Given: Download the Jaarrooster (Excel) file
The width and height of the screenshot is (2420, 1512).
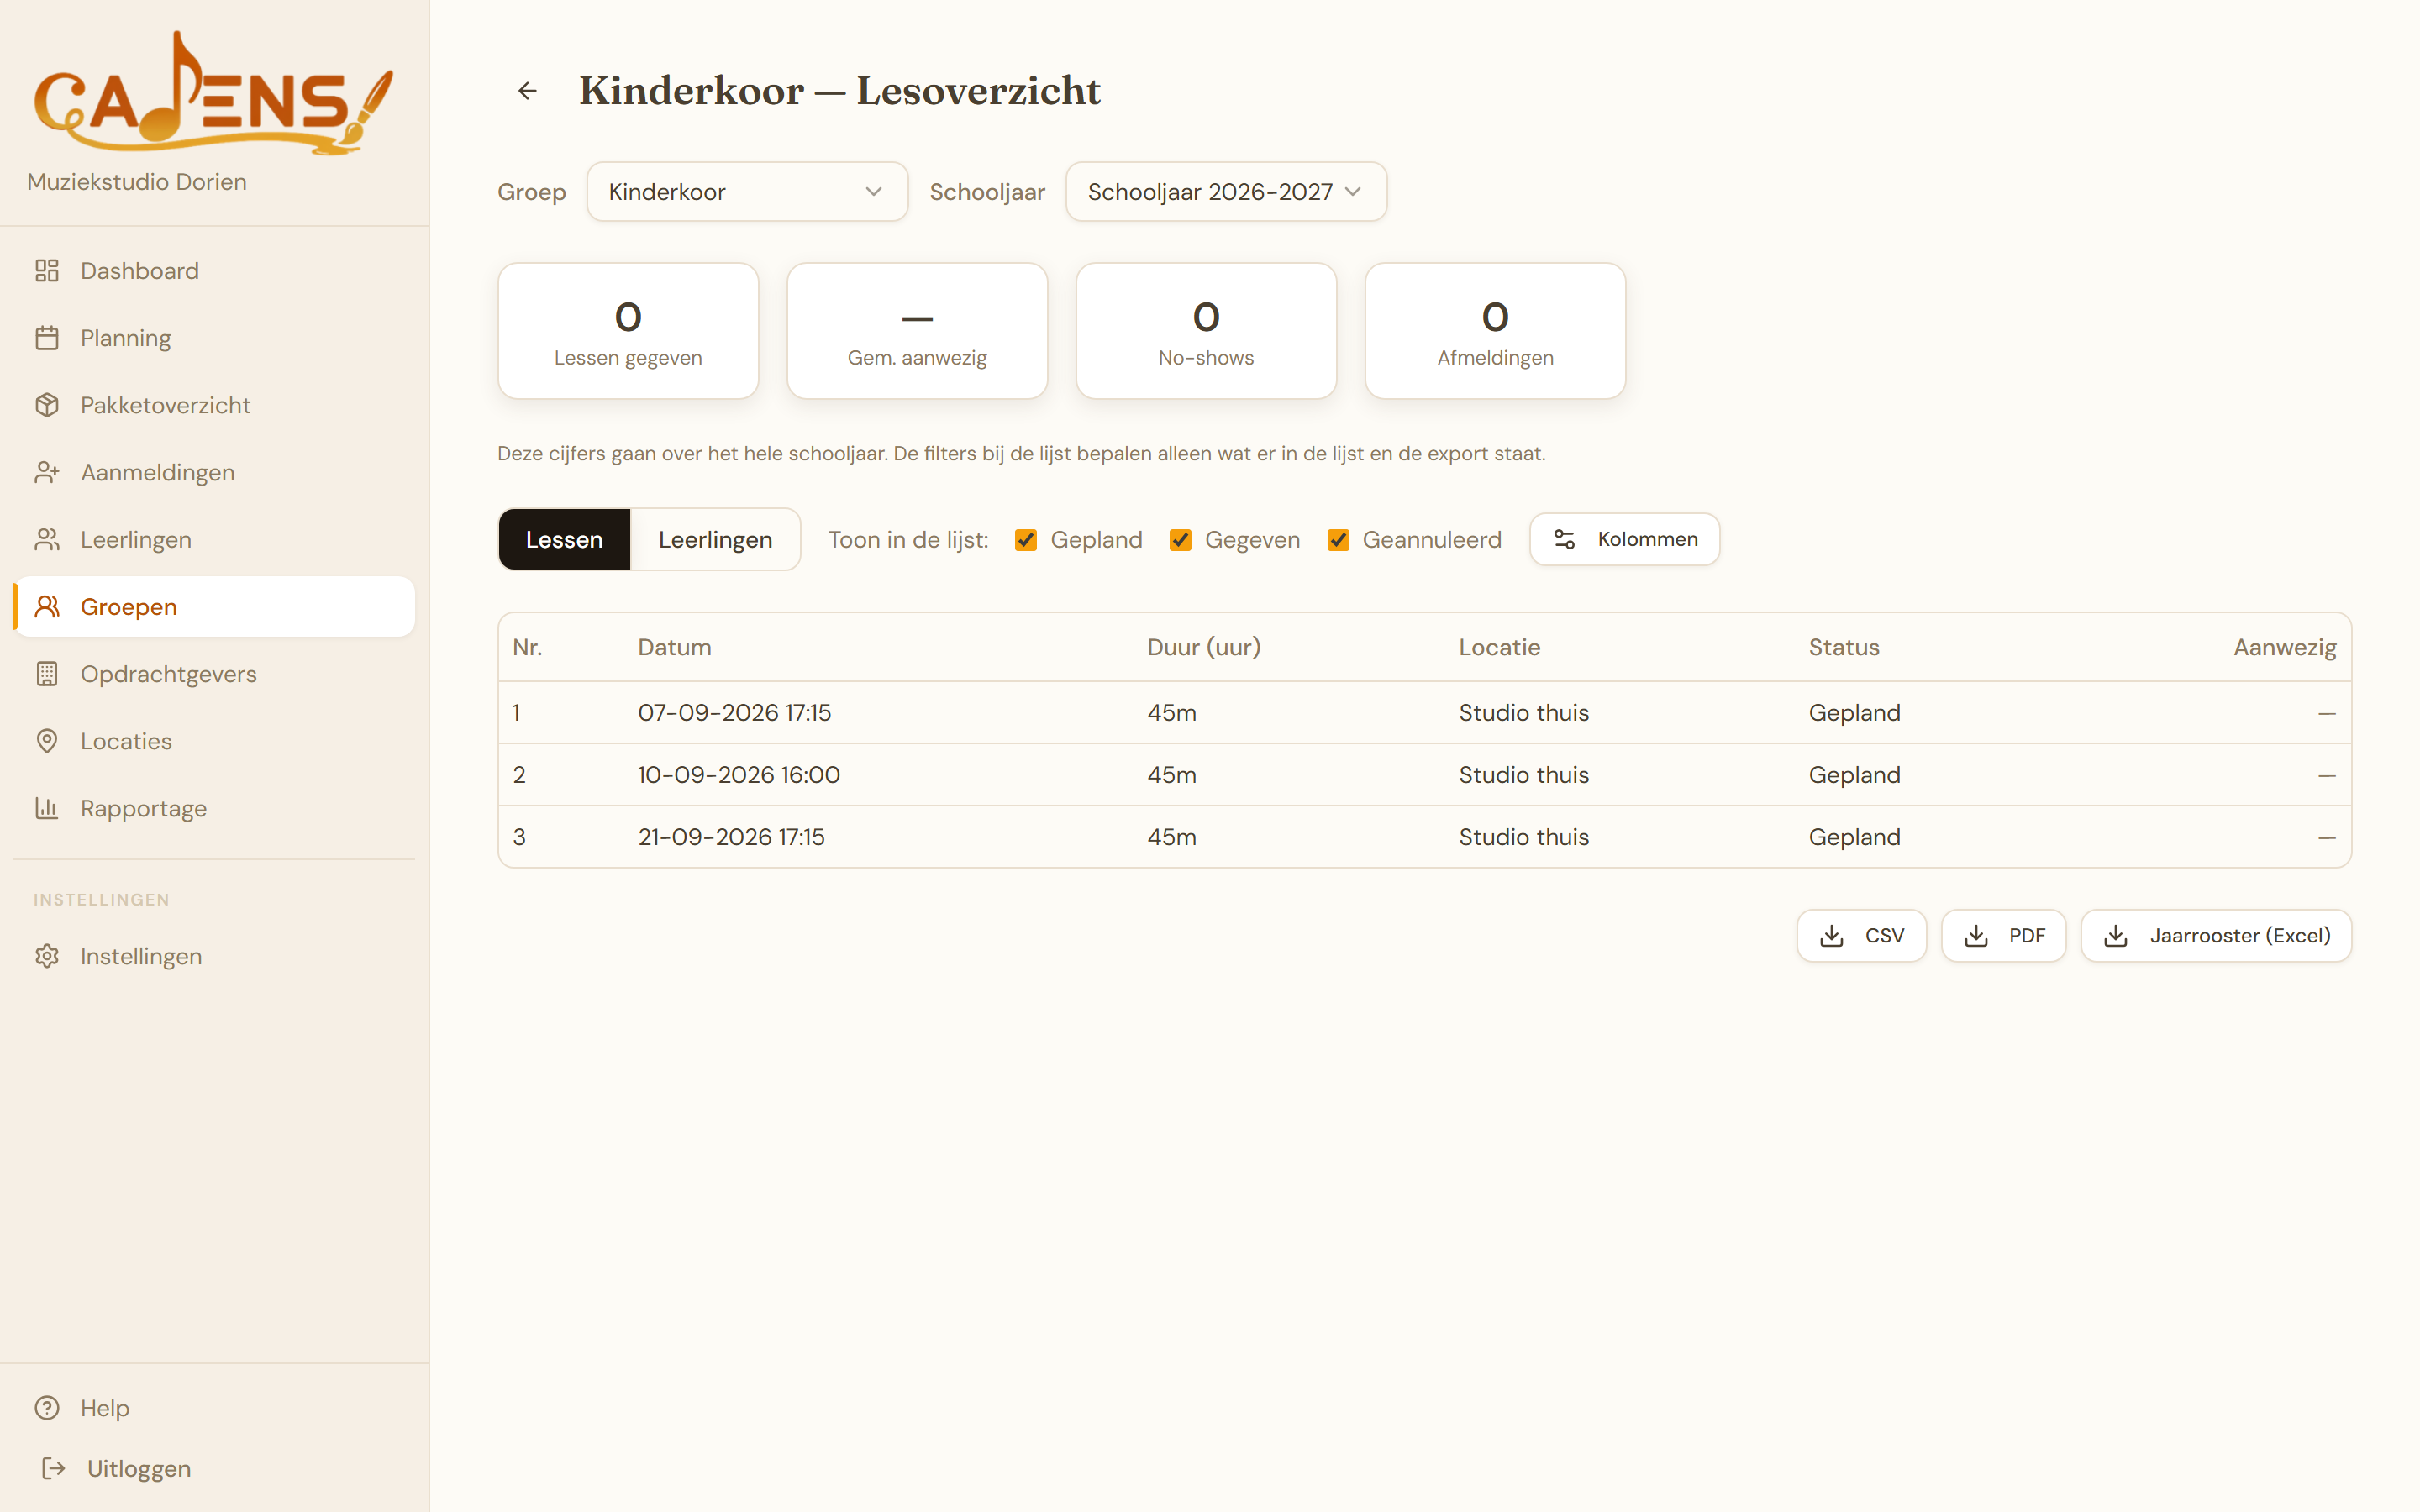Looking at the screenshot, I should pyautogui.click(x=2216, y=935).
